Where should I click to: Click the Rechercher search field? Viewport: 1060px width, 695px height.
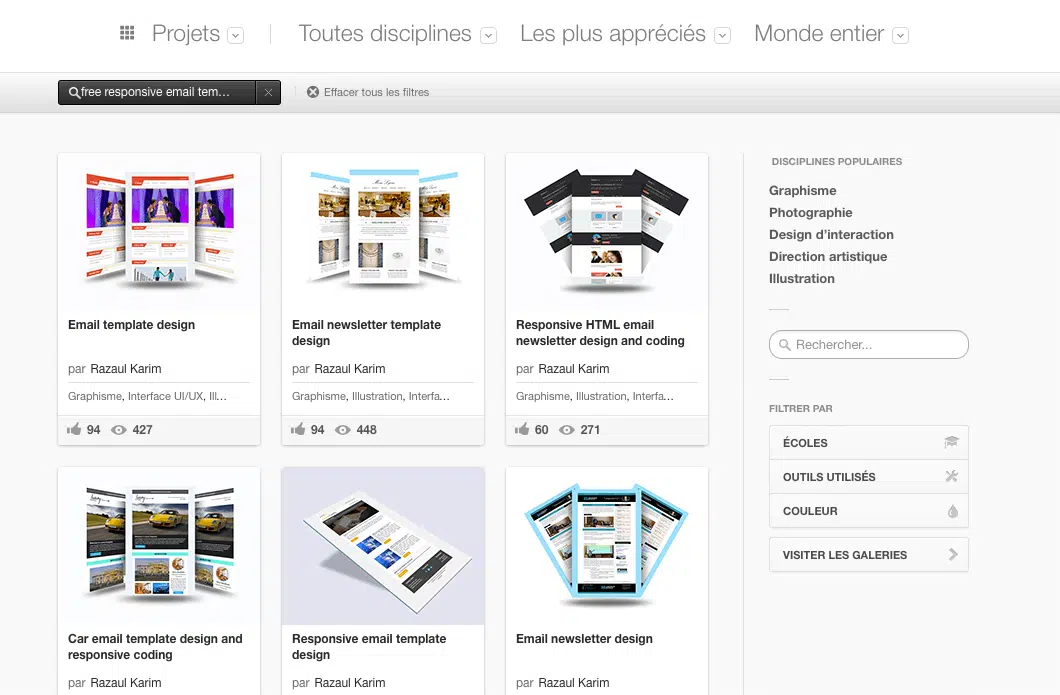pyautogui.click(x=868, y=345)
